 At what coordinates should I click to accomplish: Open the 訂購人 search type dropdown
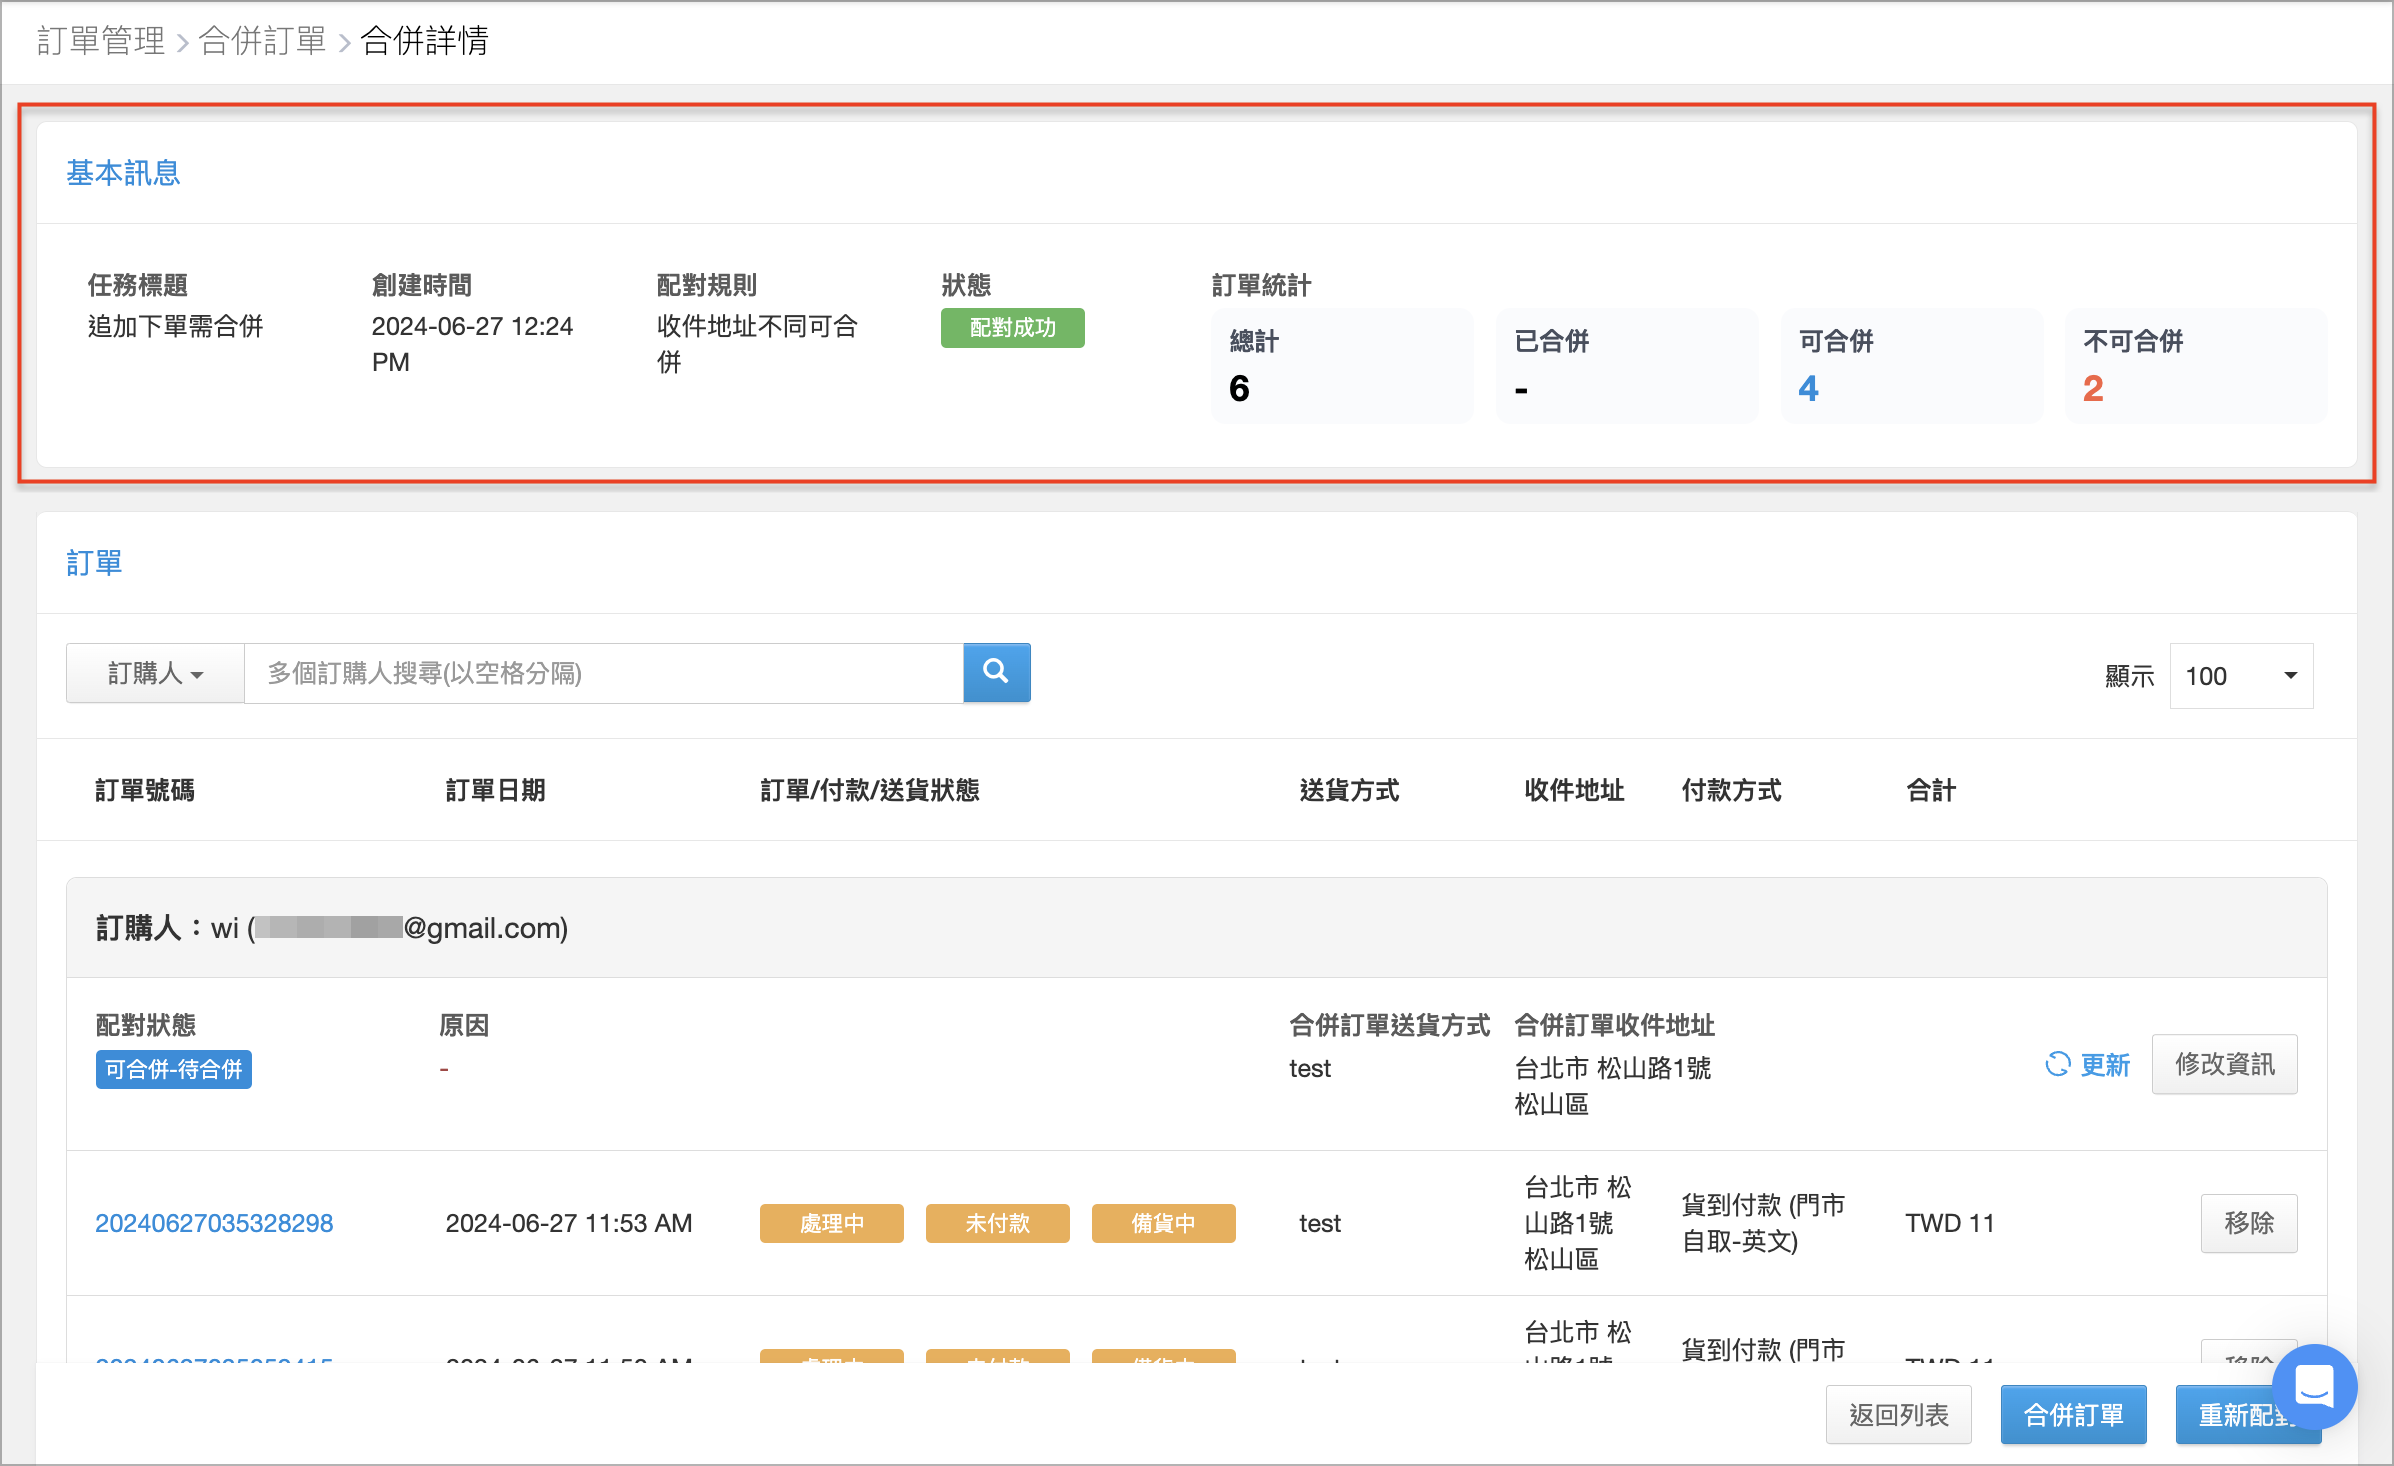click(x=155, y=673)
